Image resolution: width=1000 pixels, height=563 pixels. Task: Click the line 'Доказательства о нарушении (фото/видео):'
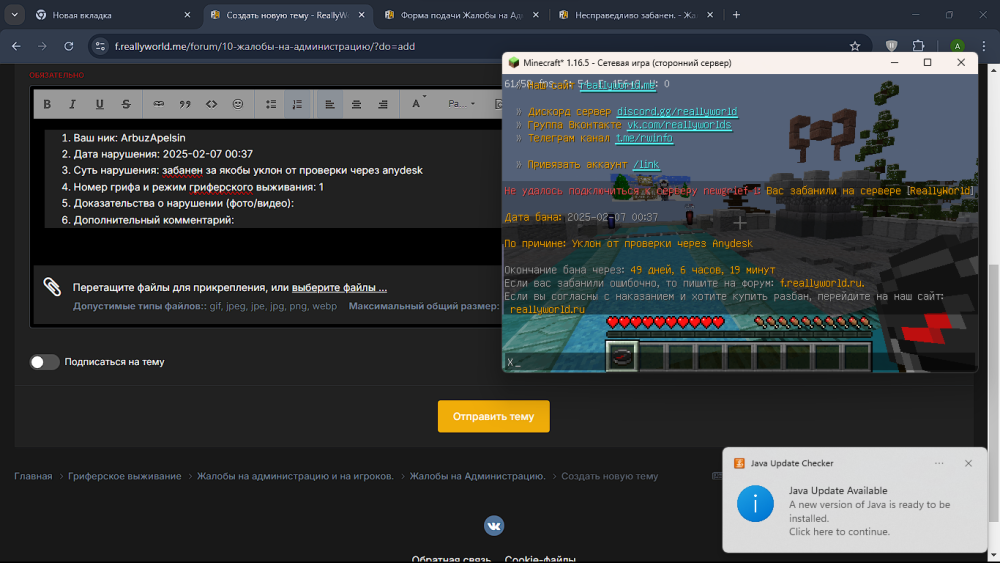pos(184,203)
